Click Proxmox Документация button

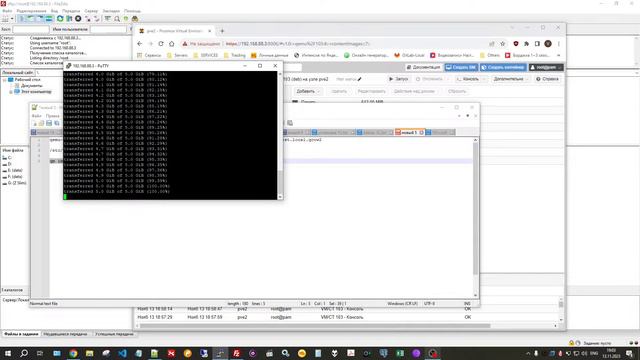click(x=423, y=67)
